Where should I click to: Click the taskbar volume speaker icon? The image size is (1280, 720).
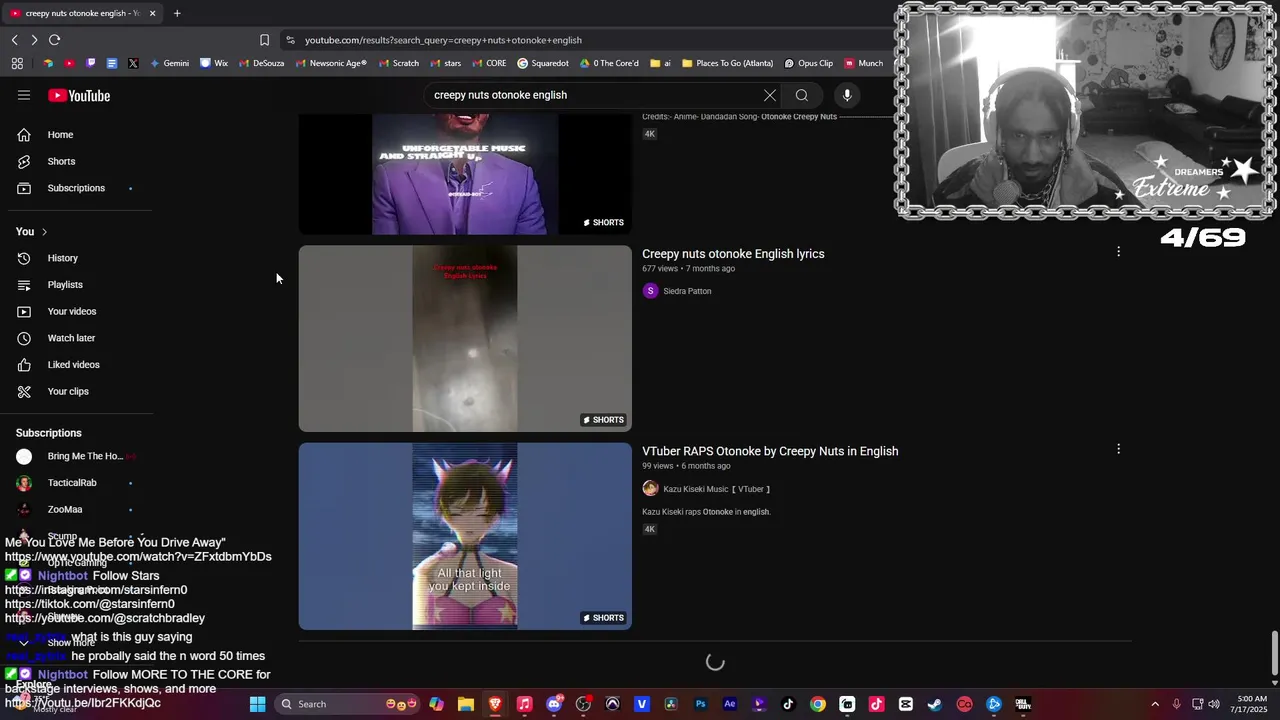tap(1214, 704)
